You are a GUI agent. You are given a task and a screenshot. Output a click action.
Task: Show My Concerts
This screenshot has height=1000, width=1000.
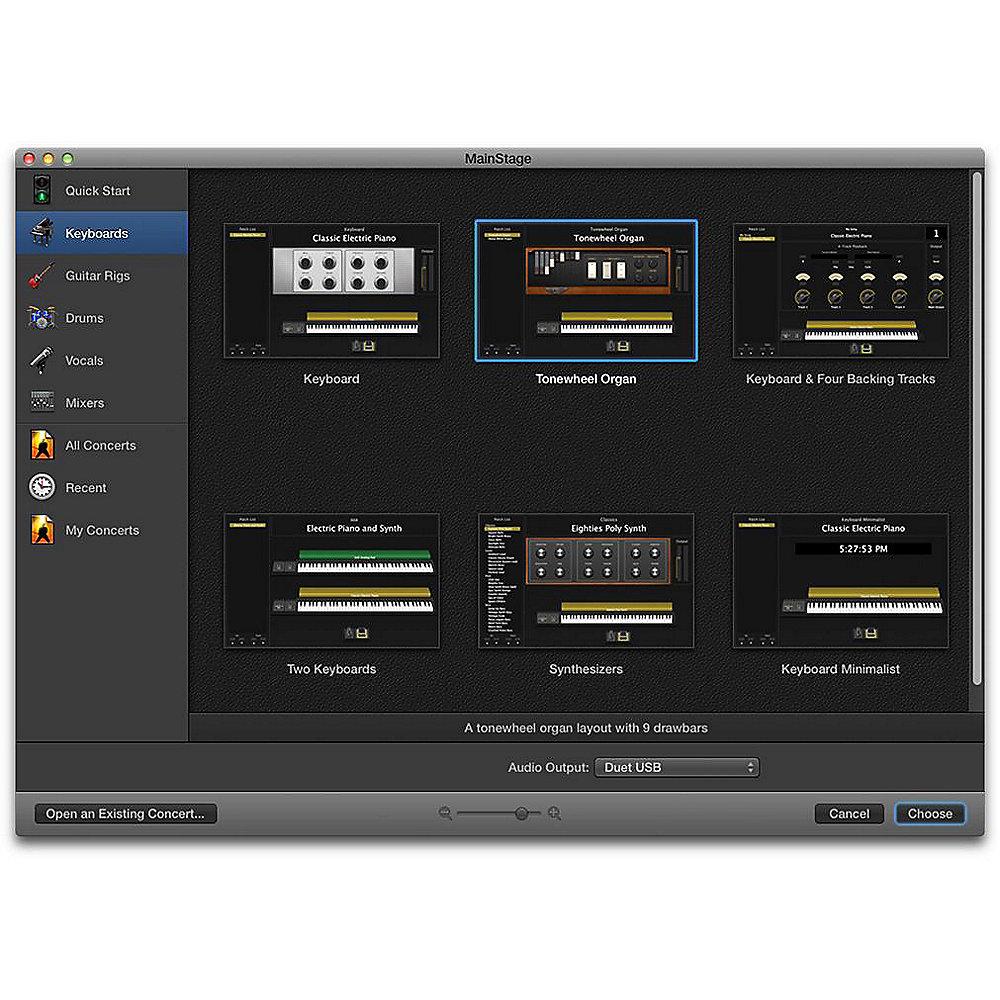click(x=102, y=530)
